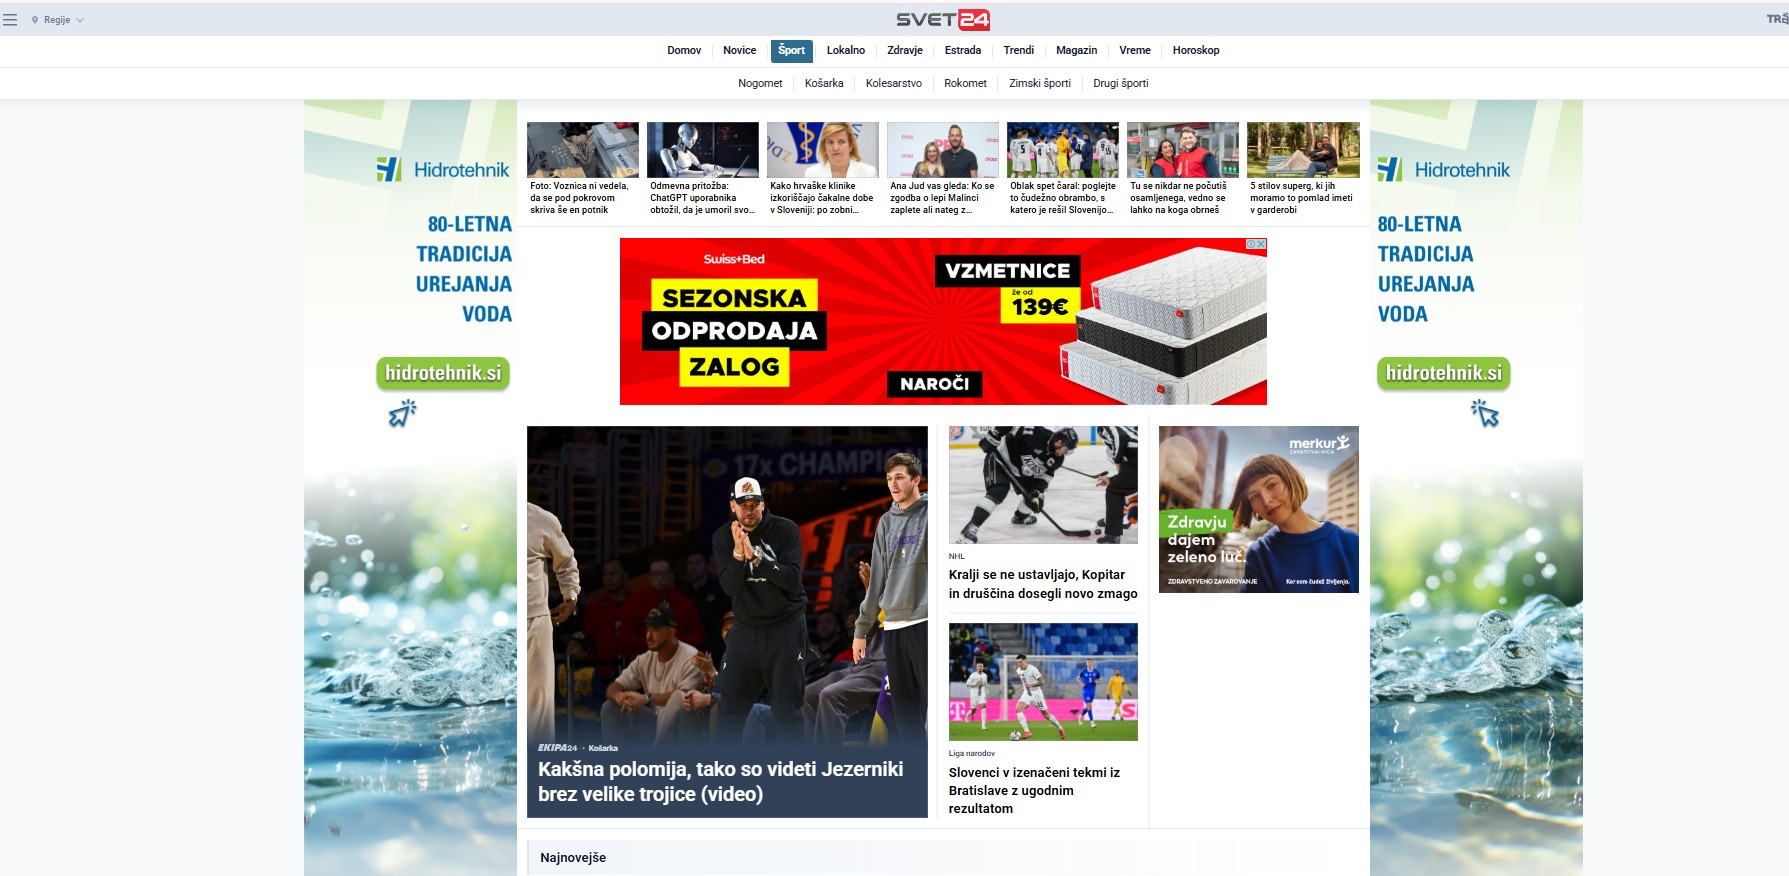The height and width of the screenshot is (876, 1789).
Task: Open the Nogomet subcategory
Action: [760, 83]
